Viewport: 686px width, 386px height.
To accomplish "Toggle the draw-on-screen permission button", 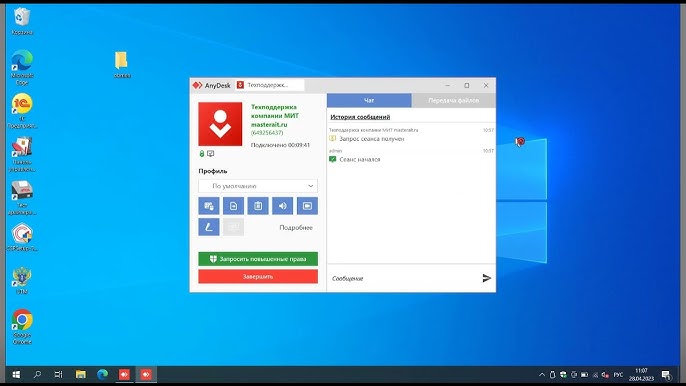I will point(209,227).
